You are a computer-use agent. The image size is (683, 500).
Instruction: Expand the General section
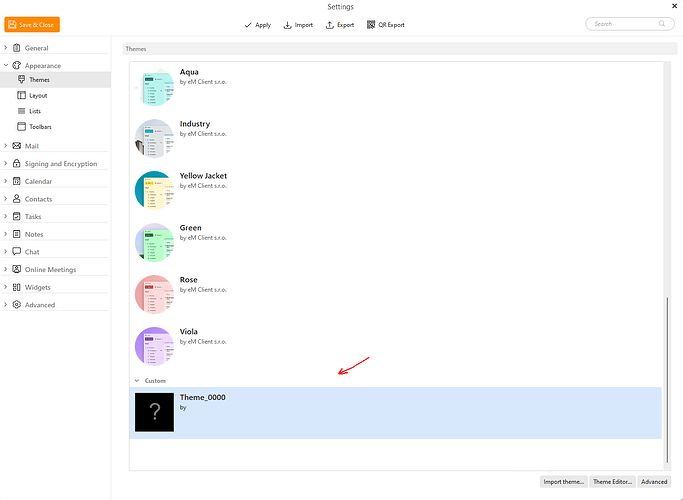(x=6, y=48)
